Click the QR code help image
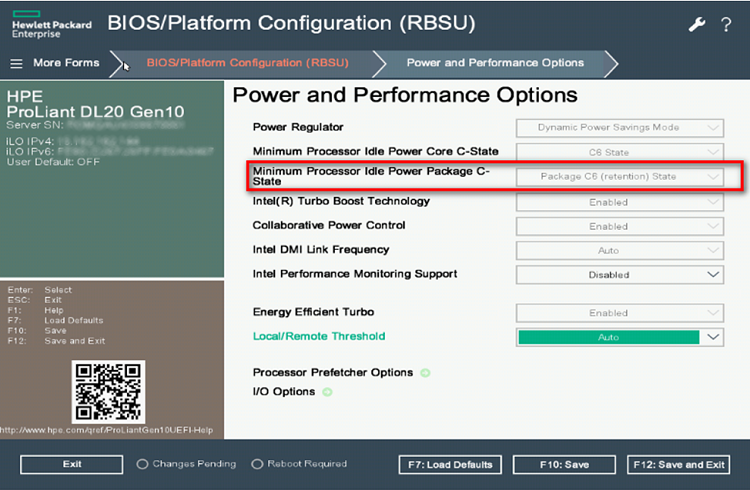Image resolution: width=750 pixels, height=490 pixels. point(108,391)
